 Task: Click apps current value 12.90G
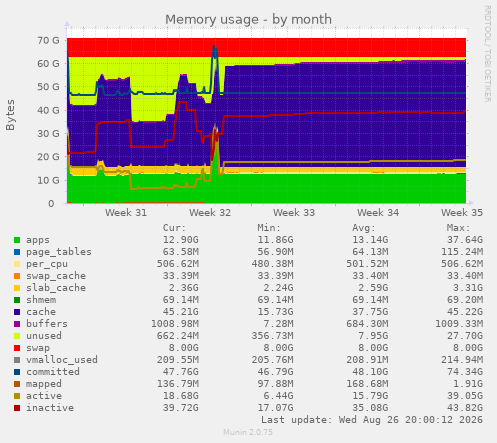[x=181, y=240]
